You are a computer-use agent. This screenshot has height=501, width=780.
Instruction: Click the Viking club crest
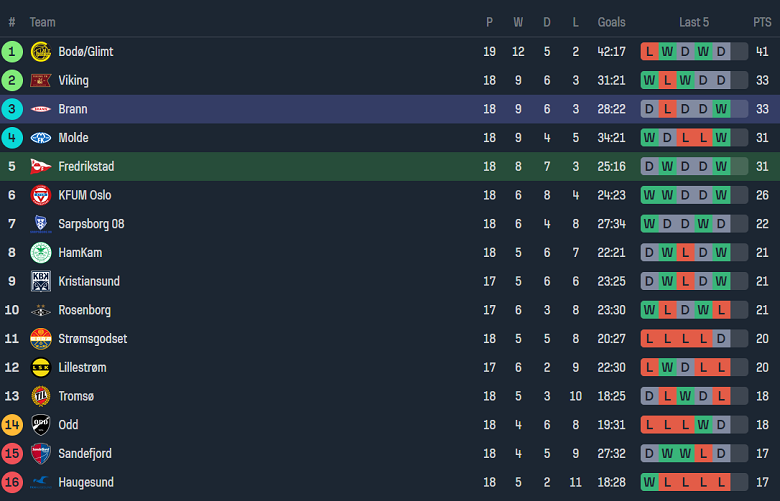coord(41,81)
